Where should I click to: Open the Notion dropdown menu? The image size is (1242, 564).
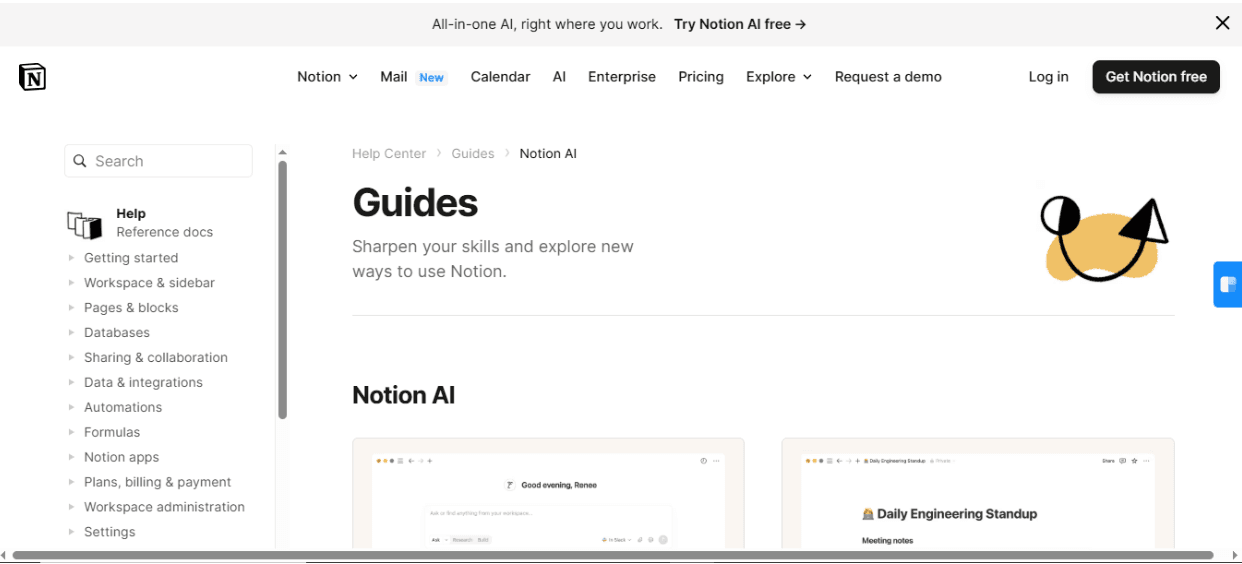coord(327,77)
